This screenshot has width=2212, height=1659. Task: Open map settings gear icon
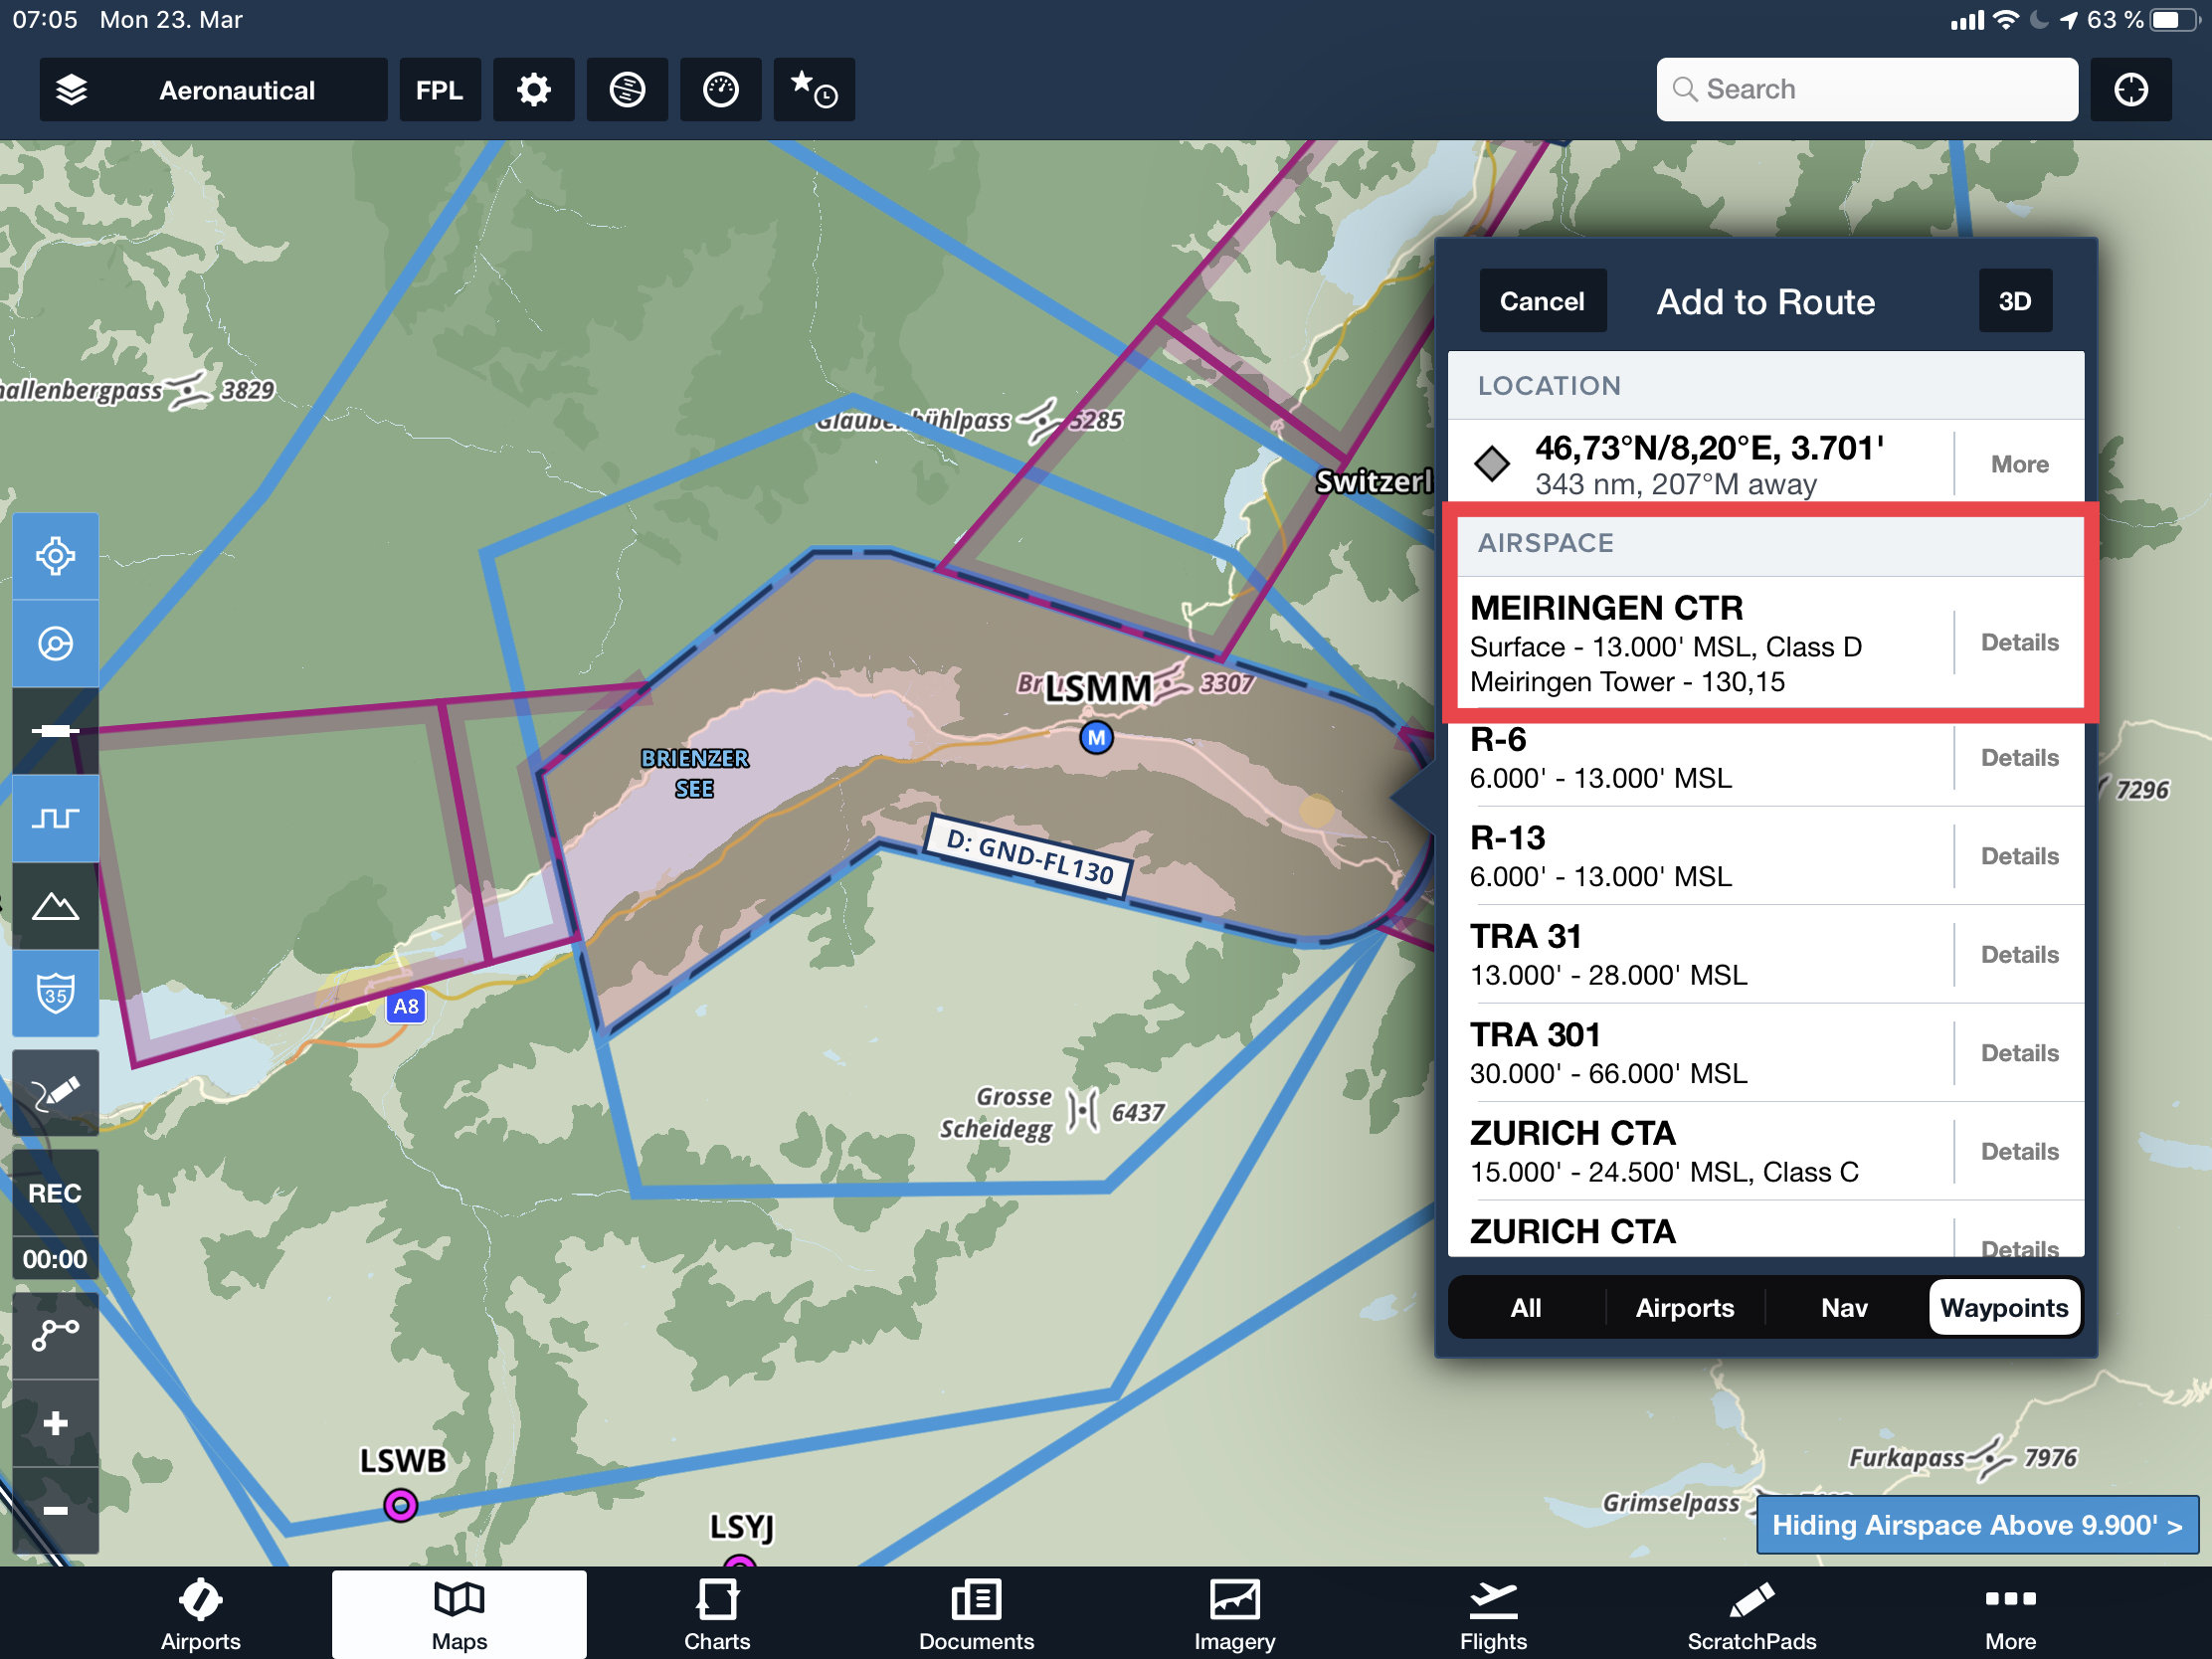click(533, 90)
